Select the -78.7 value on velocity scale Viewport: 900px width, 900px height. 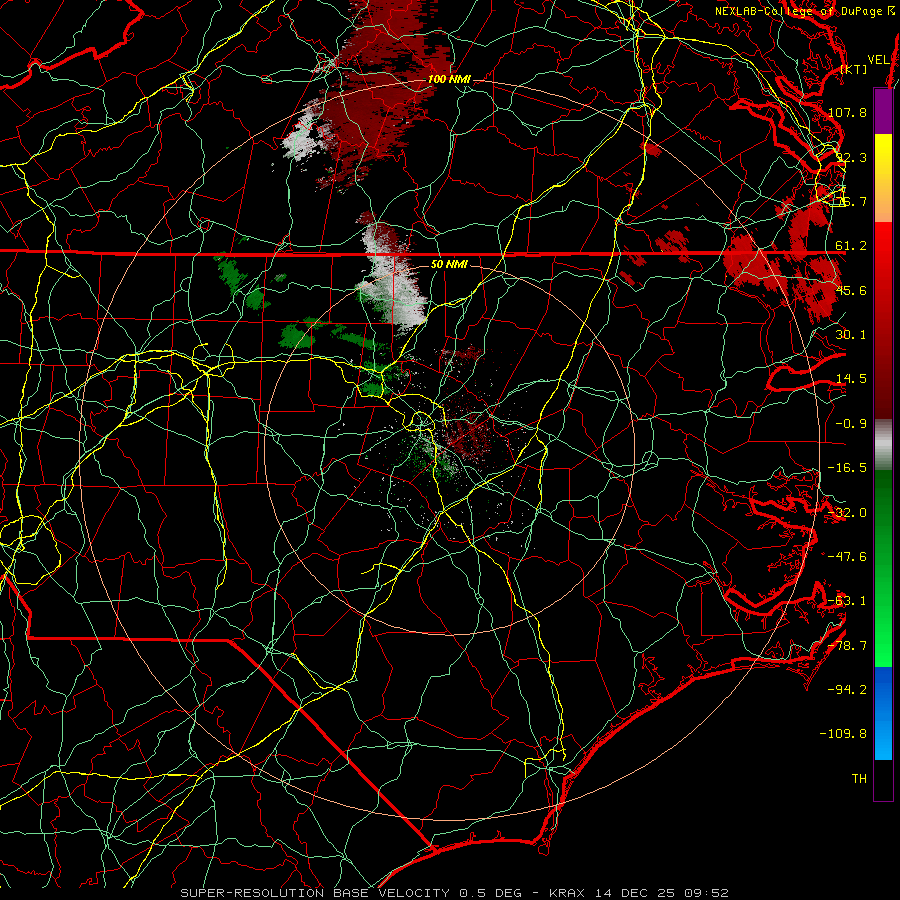click(847, 646)
